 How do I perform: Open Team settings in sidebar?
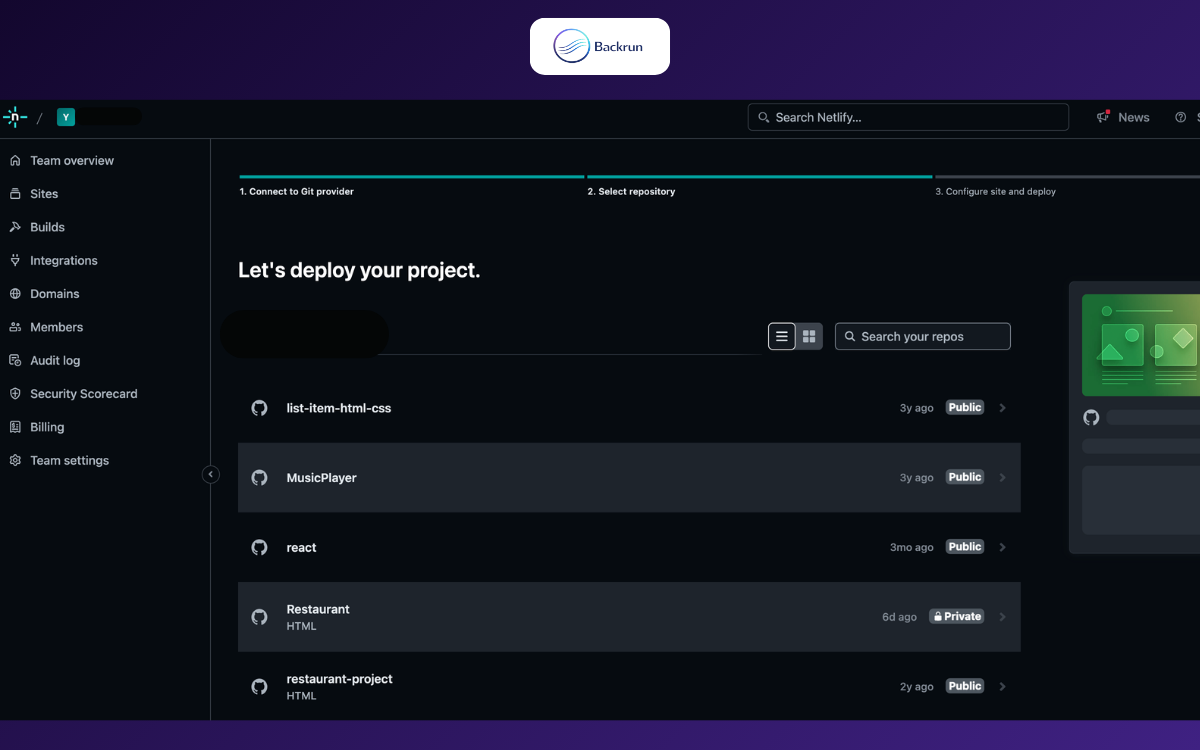point(70,460)
